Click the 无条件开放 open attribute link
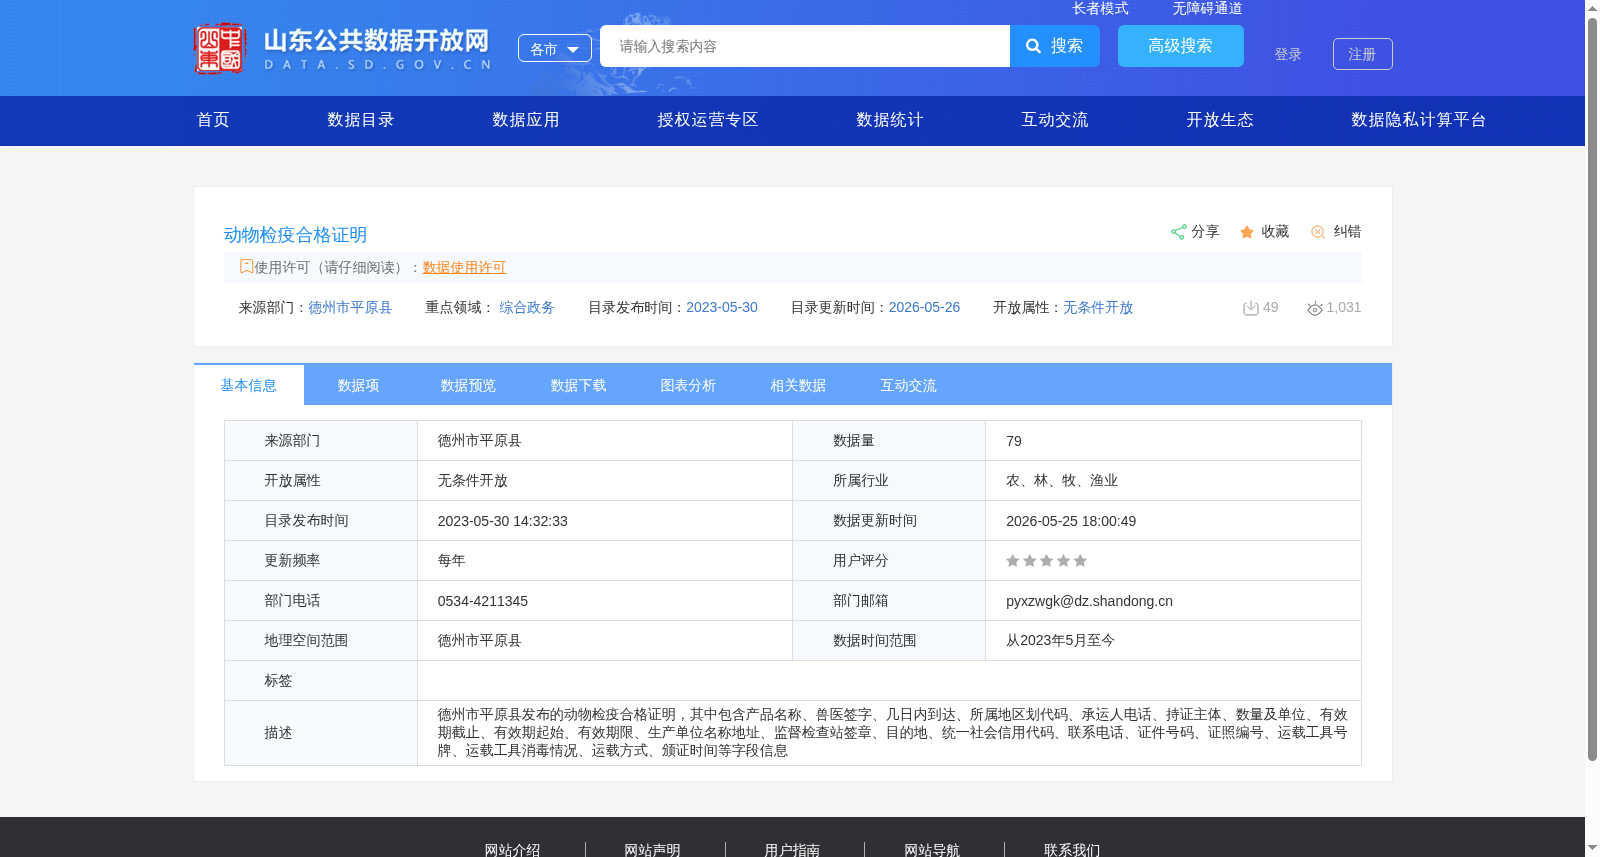 tap(1098, 308)
